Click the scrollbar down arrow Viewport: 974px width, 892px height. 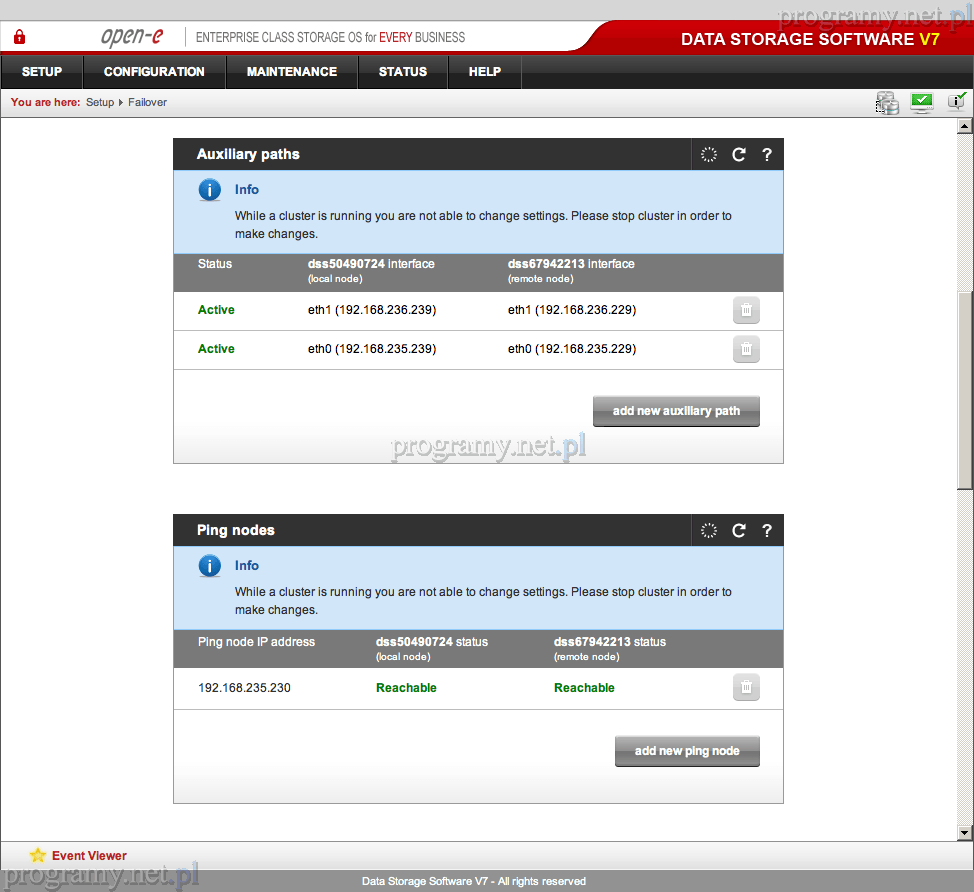pyautogui.click(x=965, y=832)
